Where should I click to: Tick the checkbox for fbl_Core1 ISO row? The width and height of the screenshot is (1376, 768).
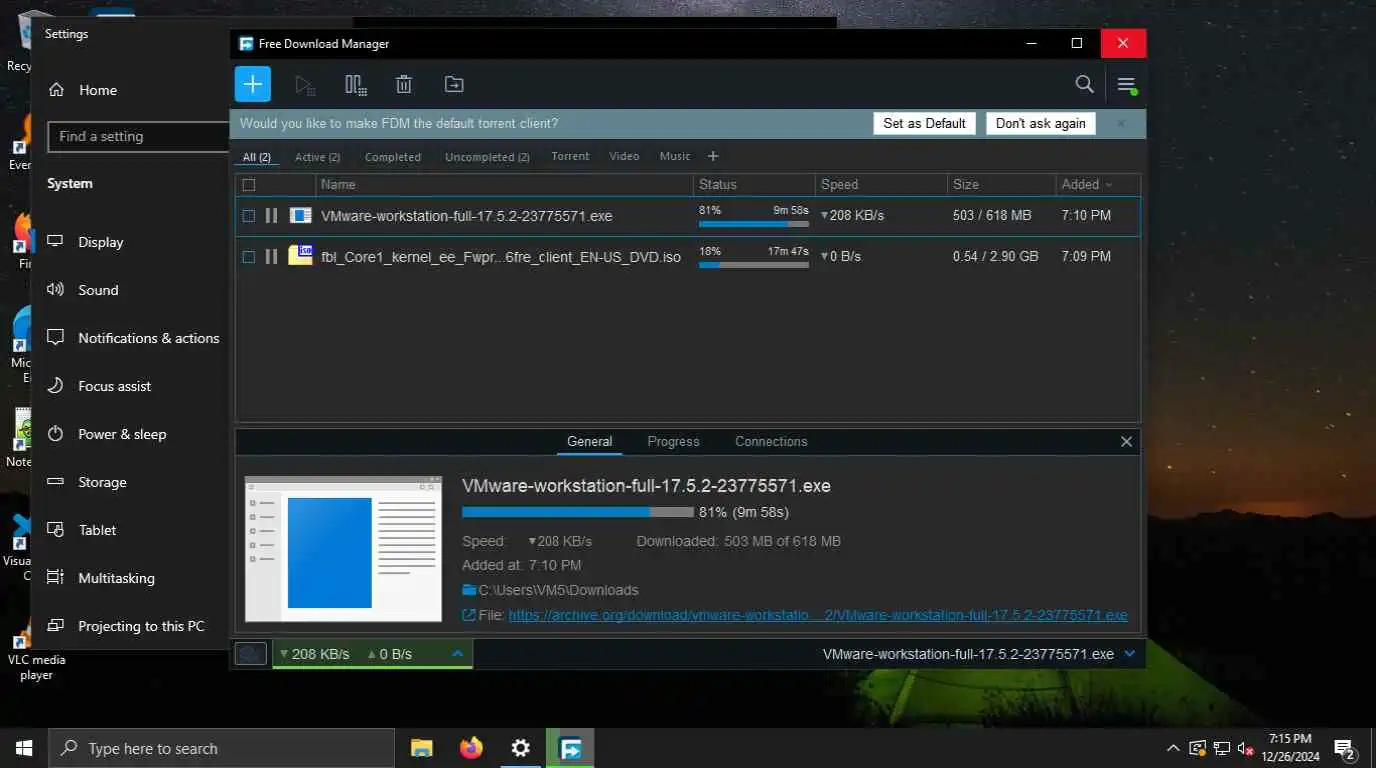[x=249, y=257]
